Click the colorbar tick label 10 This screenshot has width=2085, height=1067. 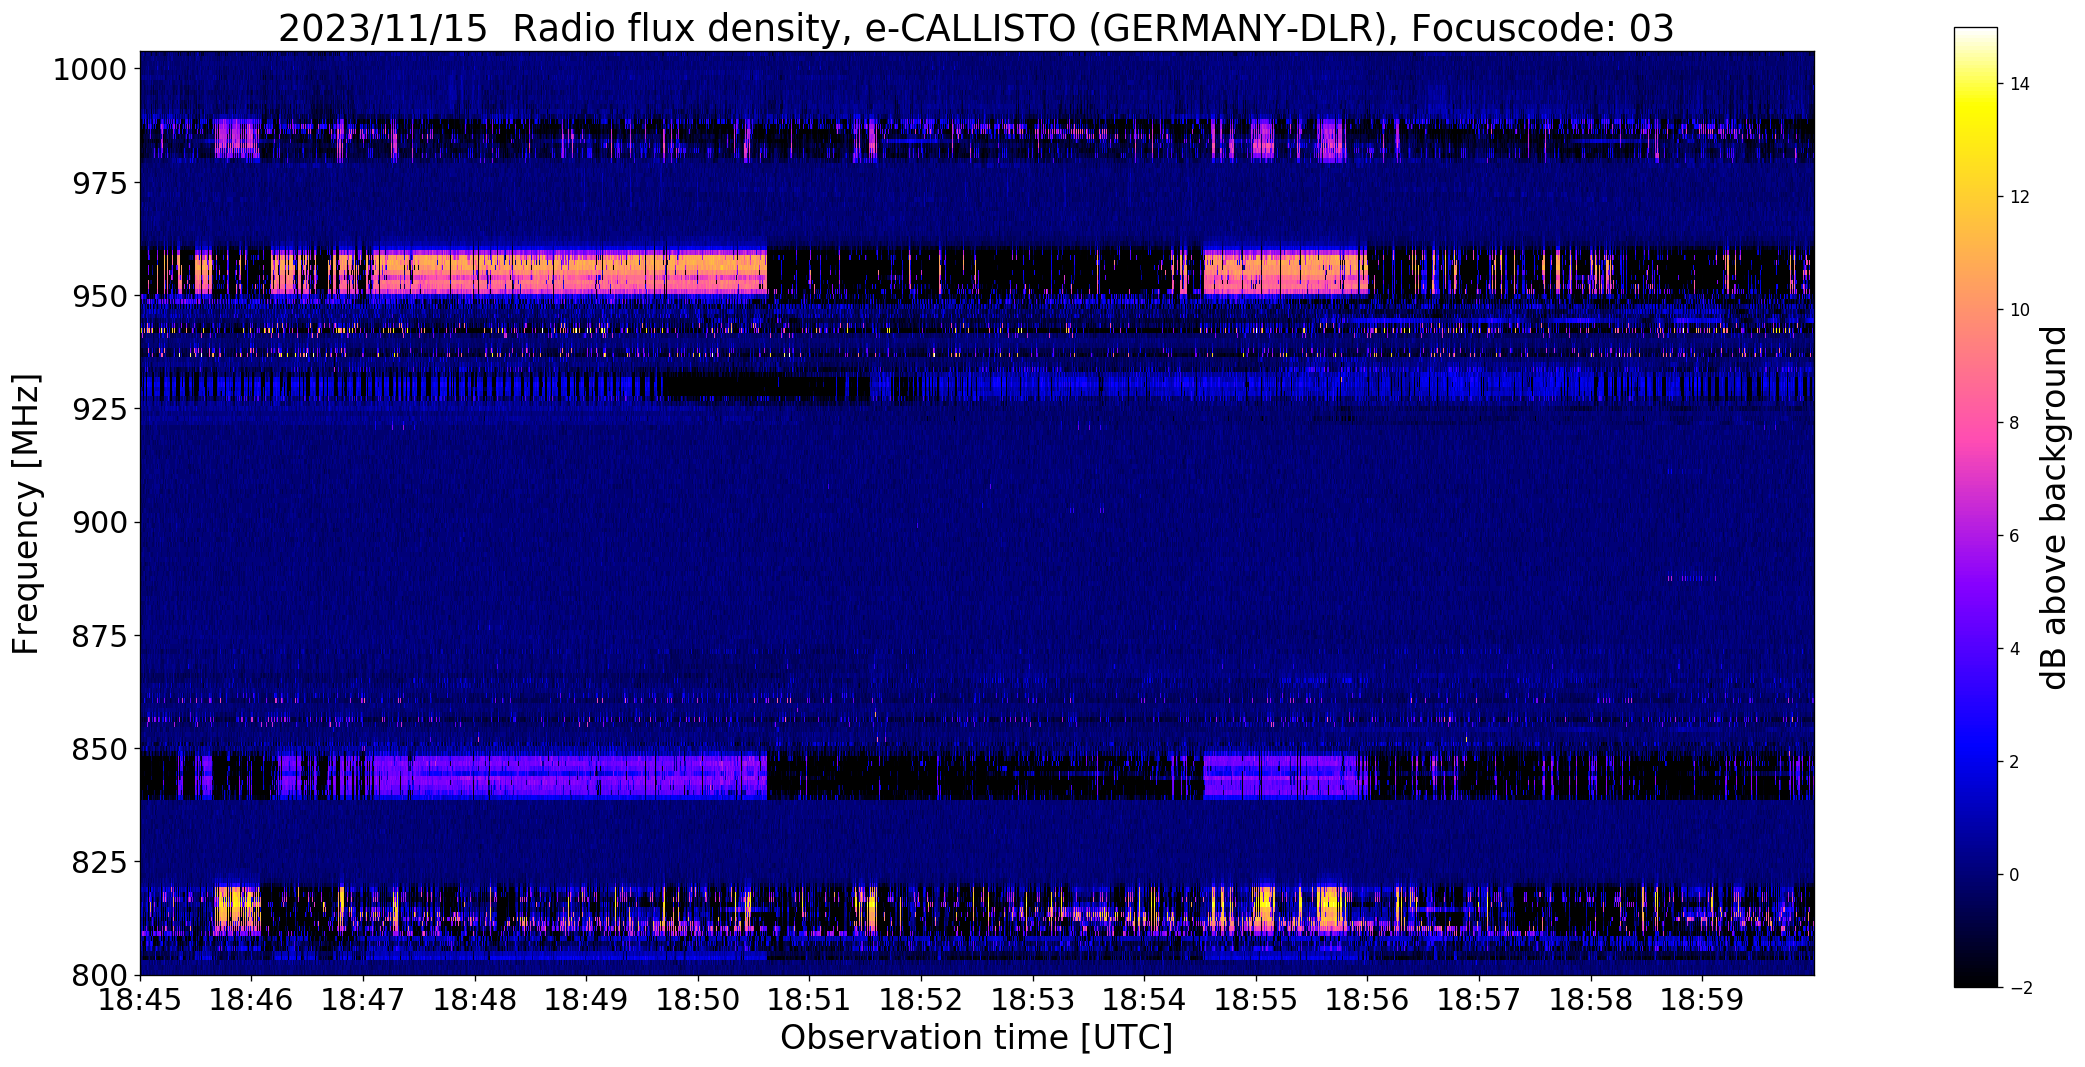(2020, 310)
